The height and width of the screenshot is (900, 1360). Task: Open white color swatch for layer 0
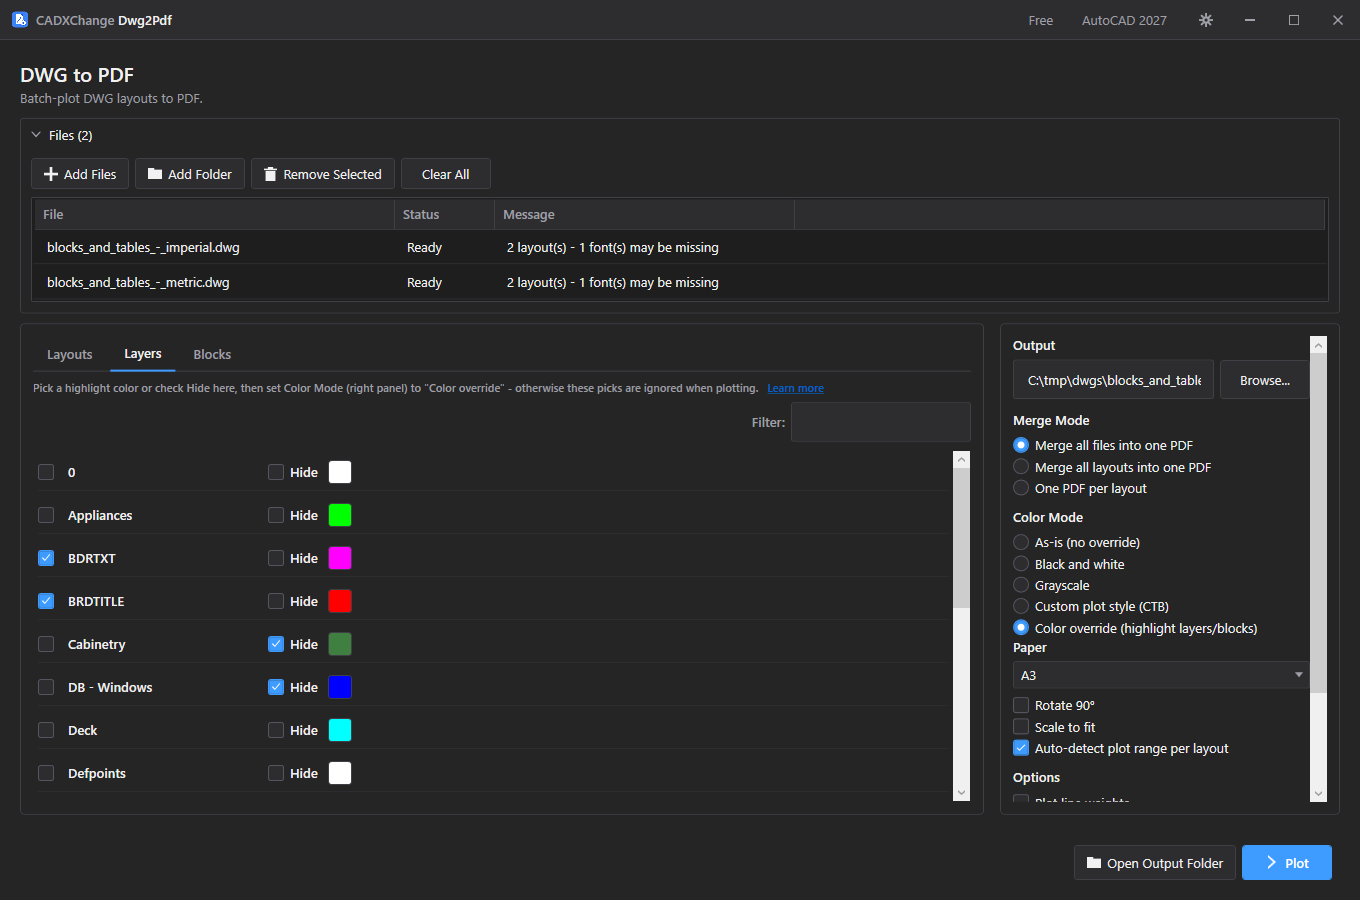[340, 472]
